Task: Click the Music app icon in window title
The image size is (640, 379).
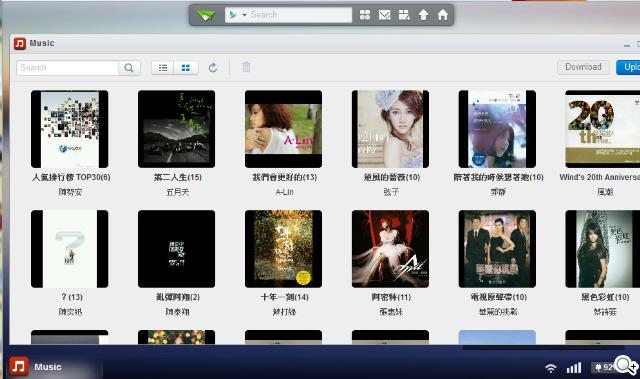Action: coord(20,43)
